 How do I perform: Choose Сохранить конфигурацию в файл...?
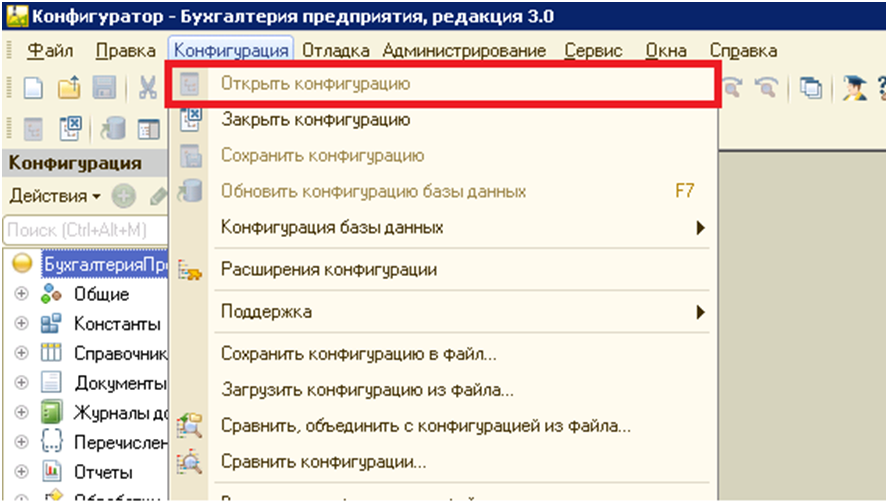click(x=443, y=354)
